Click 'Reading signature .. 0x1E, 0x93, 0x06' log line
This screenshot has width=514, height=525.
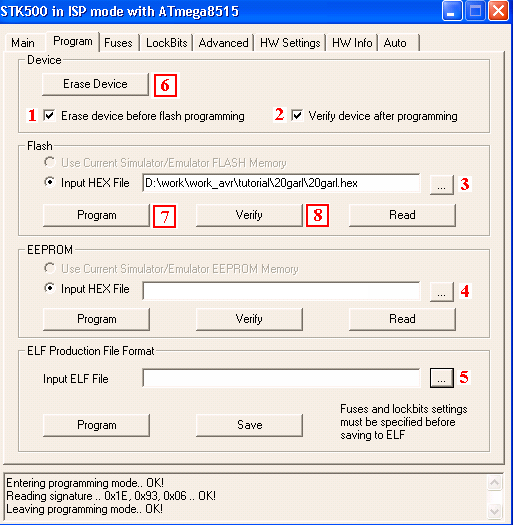click(111, 496)
